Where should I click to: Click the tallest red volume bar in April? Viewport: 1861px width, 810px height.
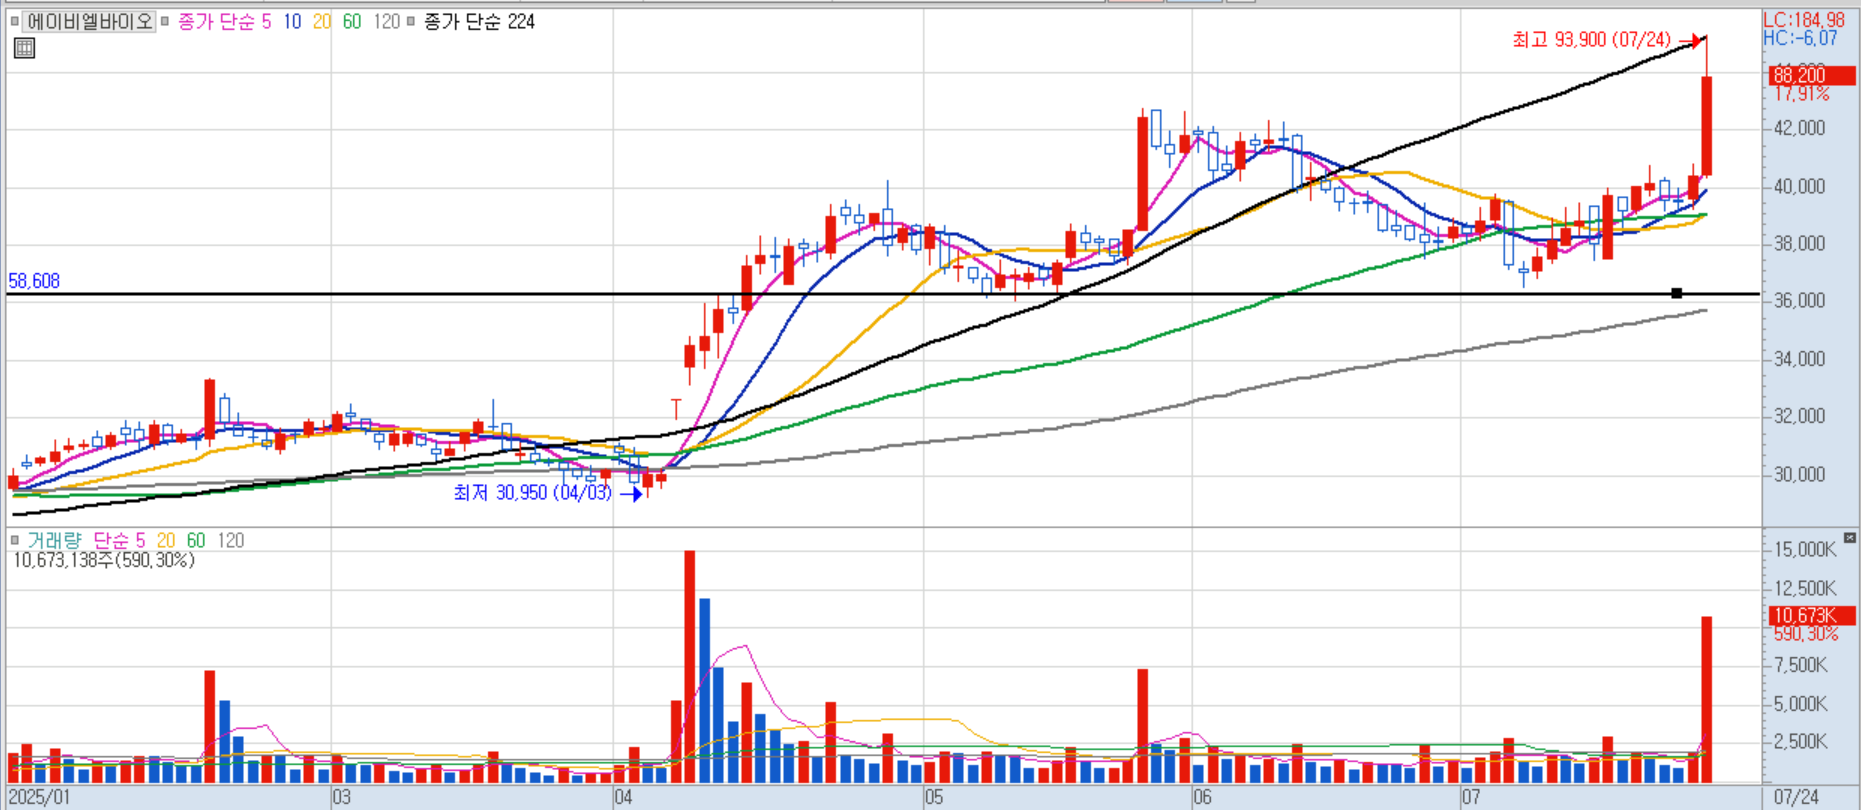tap(690, 666)
